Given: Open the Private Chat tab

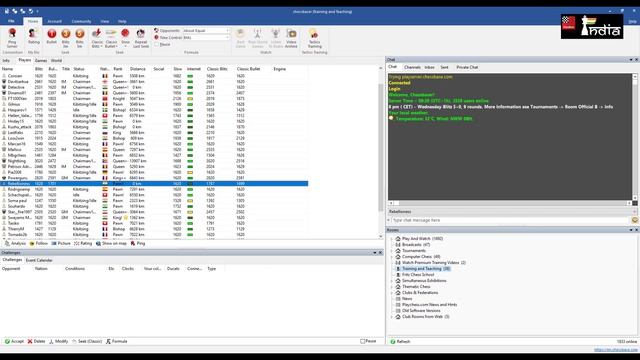Looking at the screenshot, I should 467,67.
